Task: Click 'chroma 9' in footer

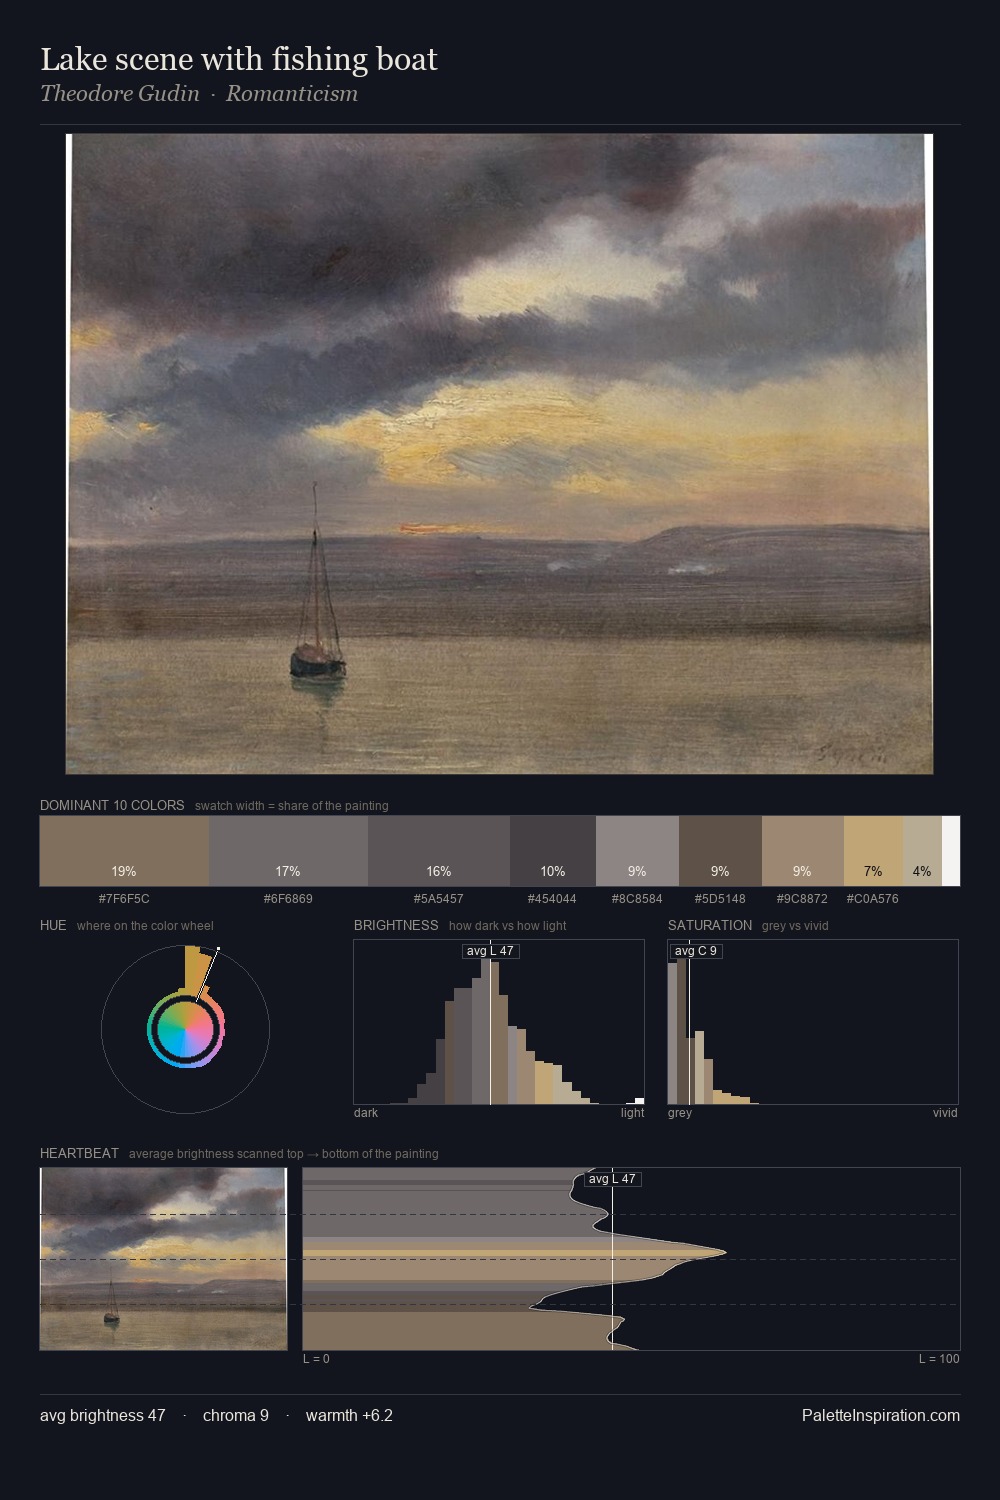Action: pos(236,1416)
